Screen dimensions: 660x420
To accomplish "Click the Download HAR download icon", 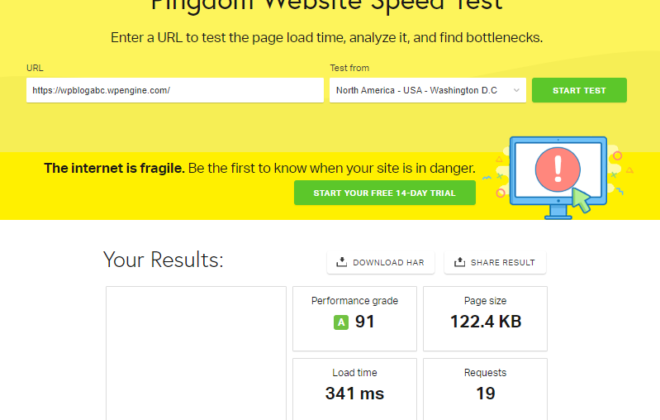I will 341,262.
